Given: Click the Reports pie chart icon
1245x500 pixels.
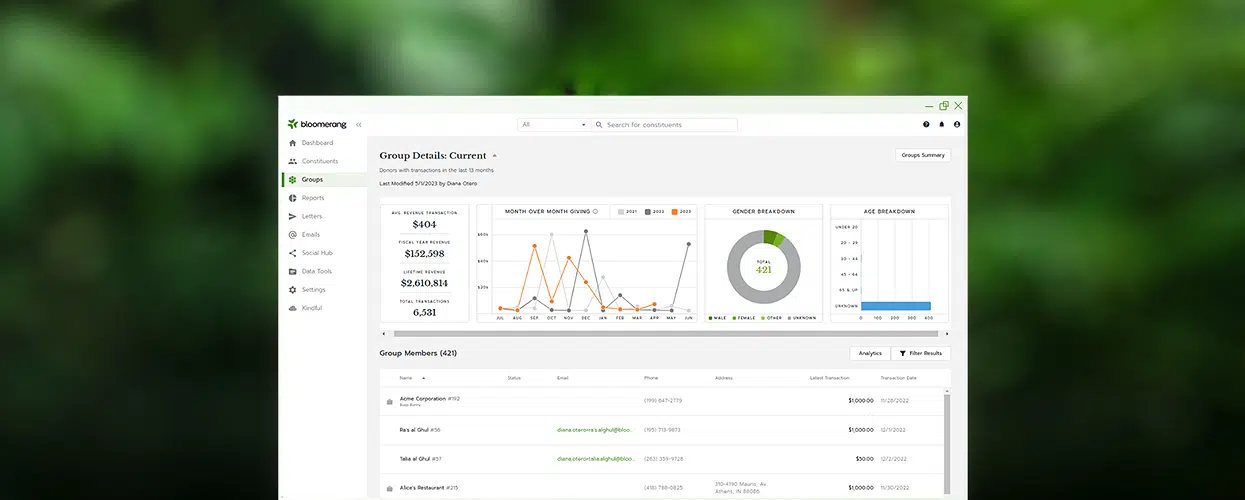Looking at the screenshot, I should tap(292, 198).
